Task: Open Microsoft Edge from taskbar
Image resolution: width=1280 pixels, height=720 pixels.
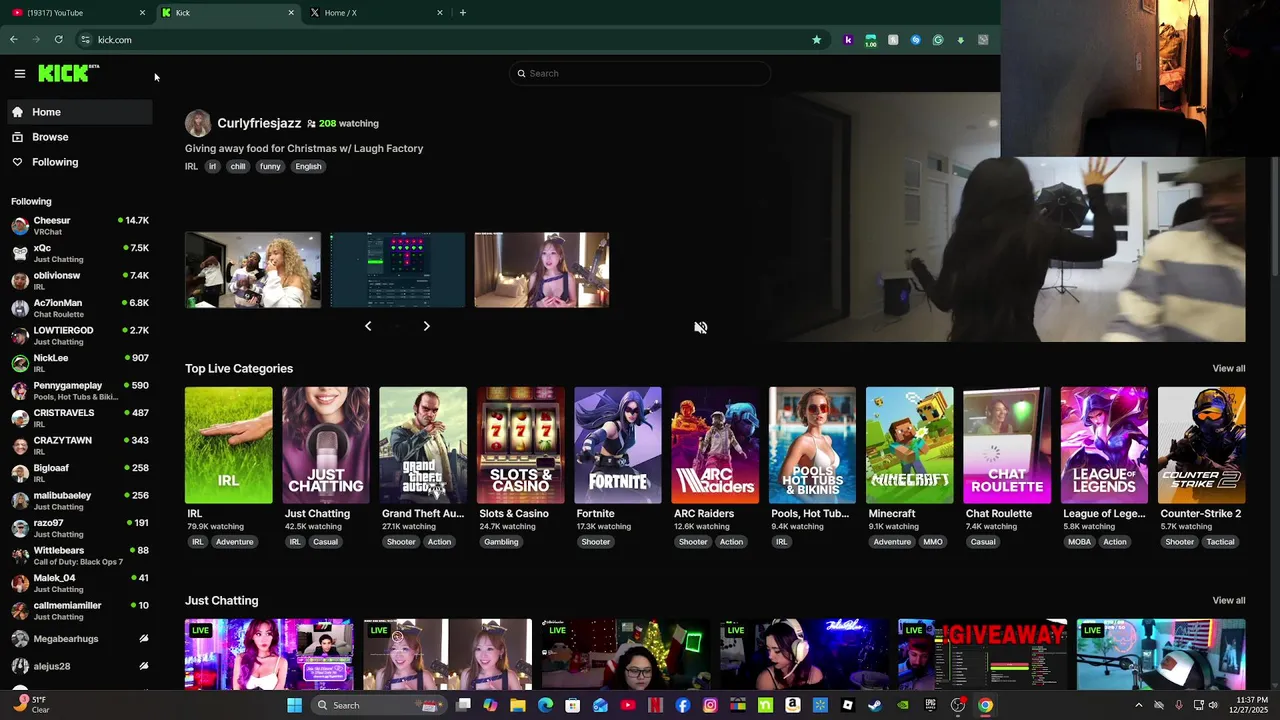Action: pos(545,705)
